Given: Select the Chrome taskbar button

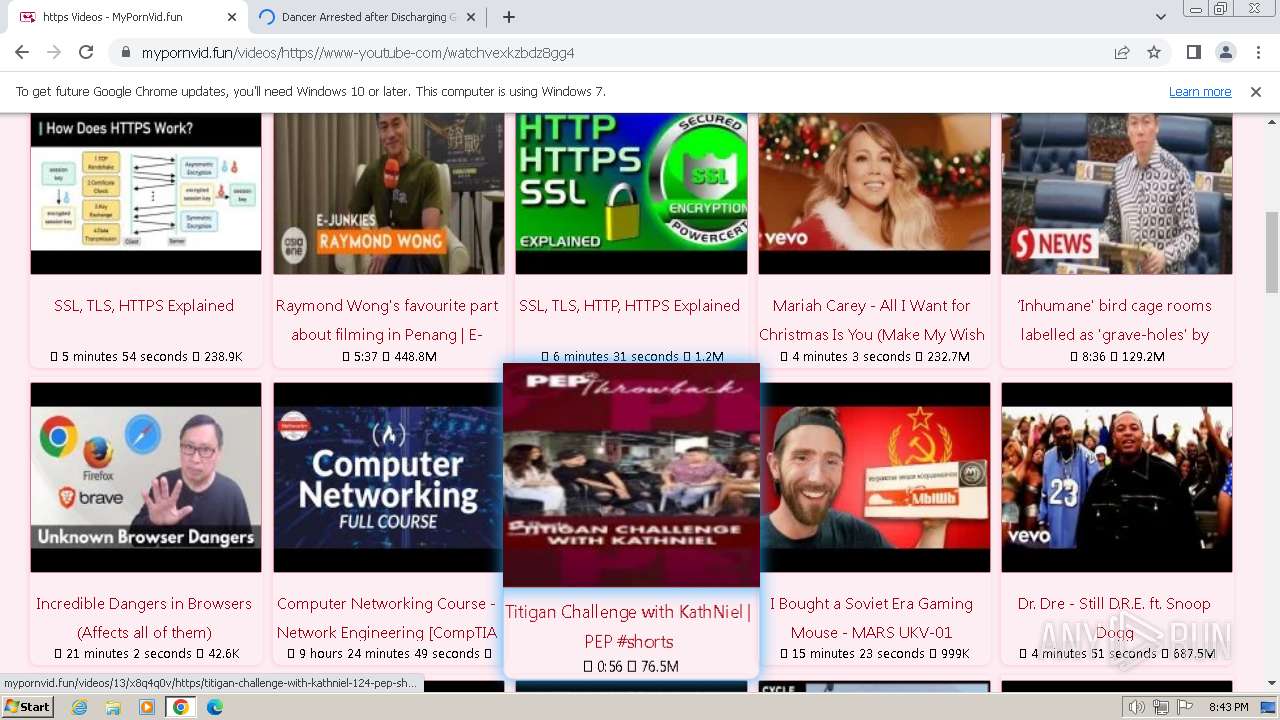Looking at the screenshot, I should tap(180, 707).
